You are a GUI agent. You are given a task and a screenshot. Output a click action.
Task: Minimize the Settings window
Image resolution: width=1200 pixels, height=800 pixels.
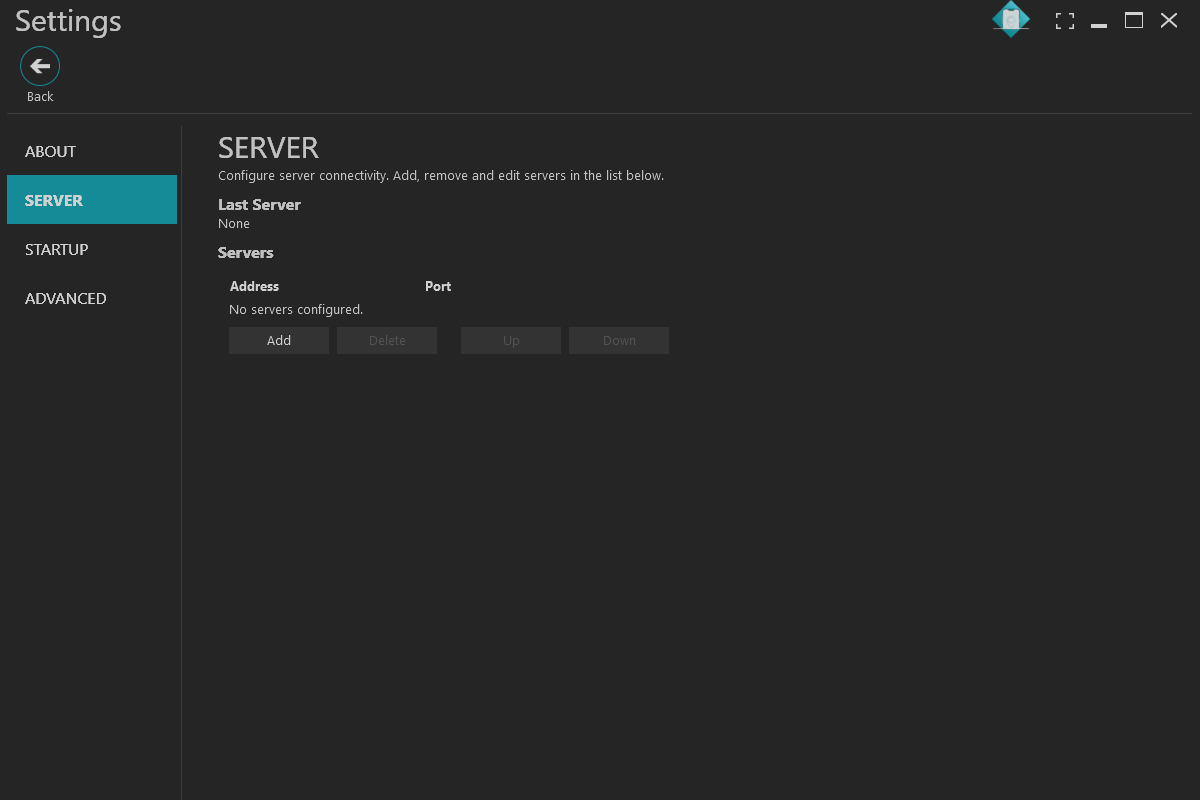pyautogui.click(x=1099, y=25)
